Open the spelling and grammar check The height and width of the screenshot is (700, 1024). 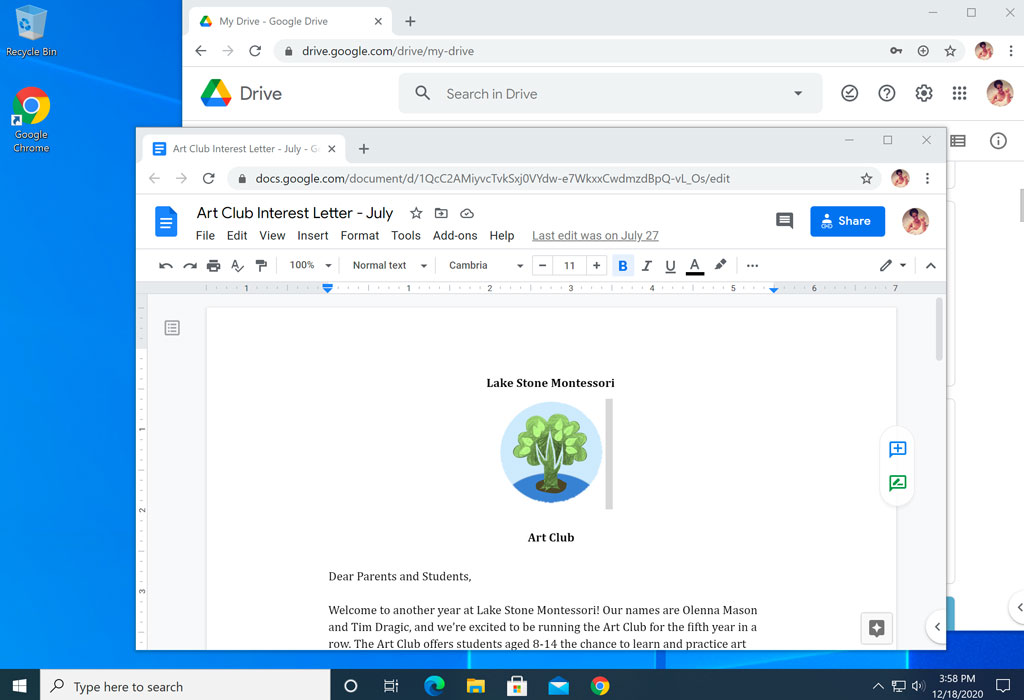coord(236,265)
